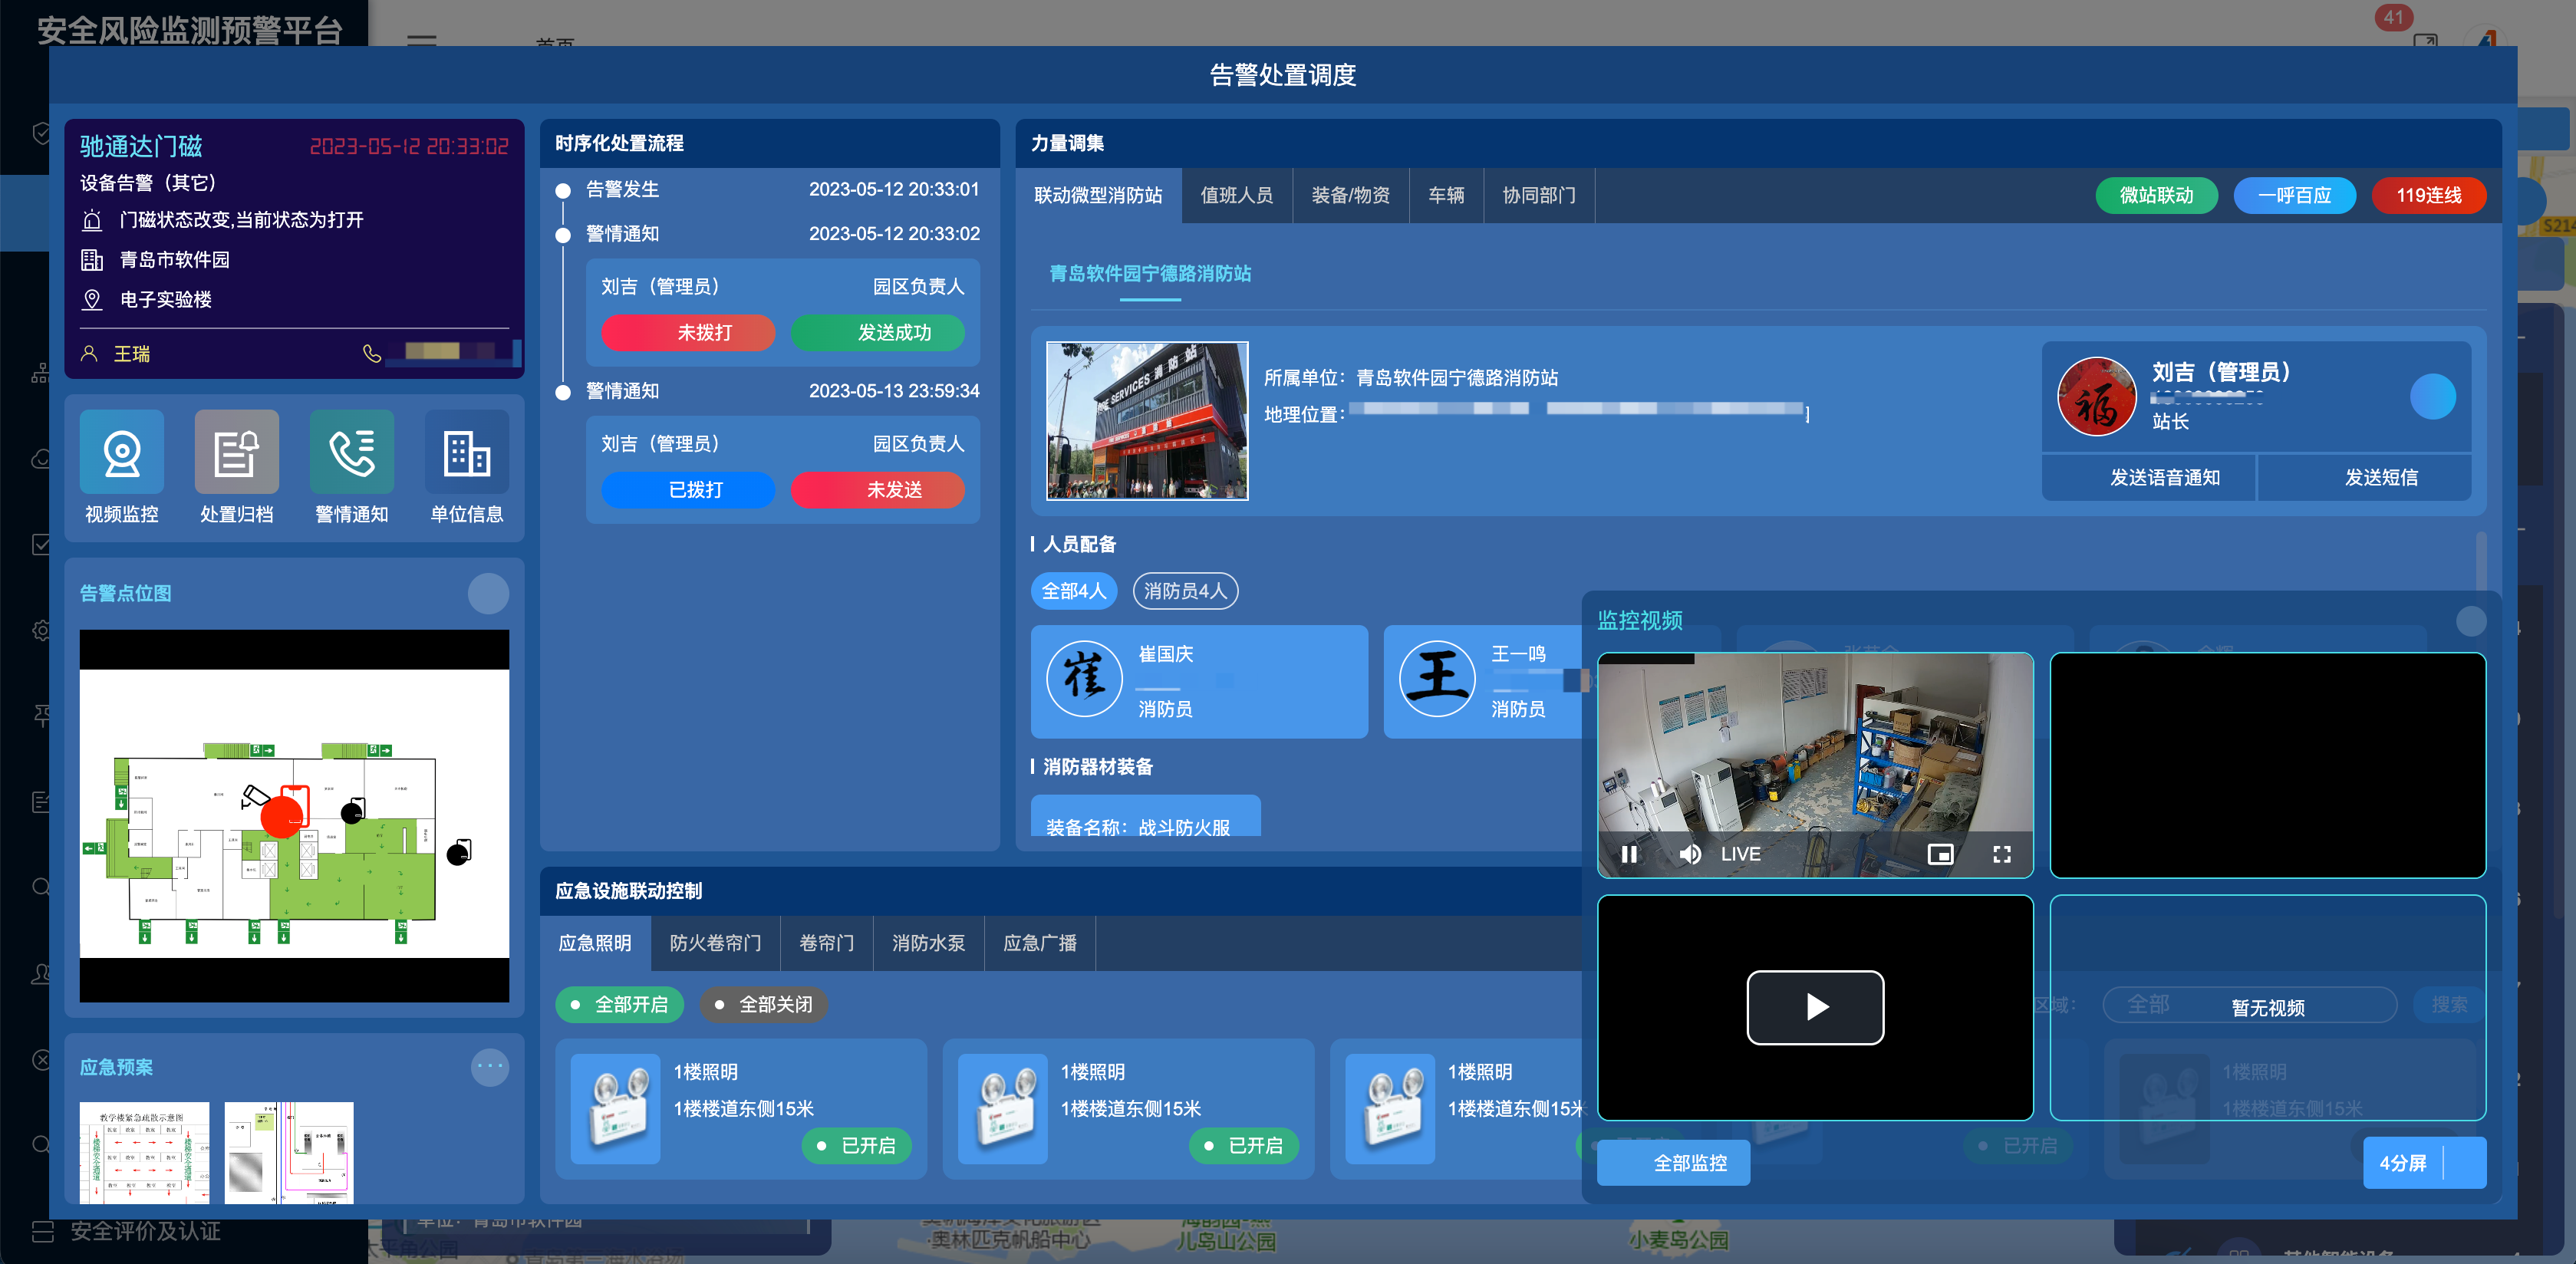Click the contact name 王瑞

132,354
